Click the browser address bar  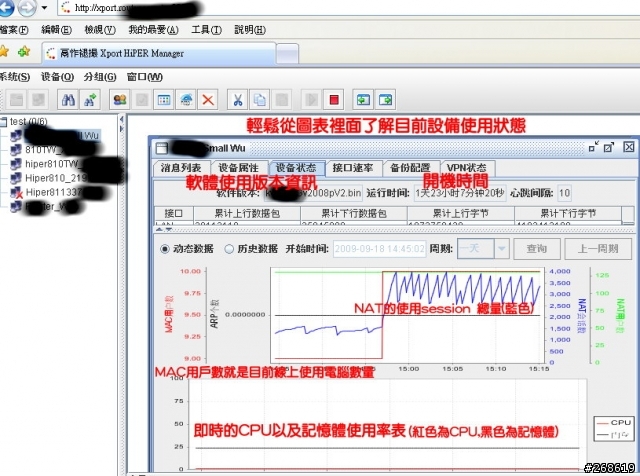tap(347, 8)
